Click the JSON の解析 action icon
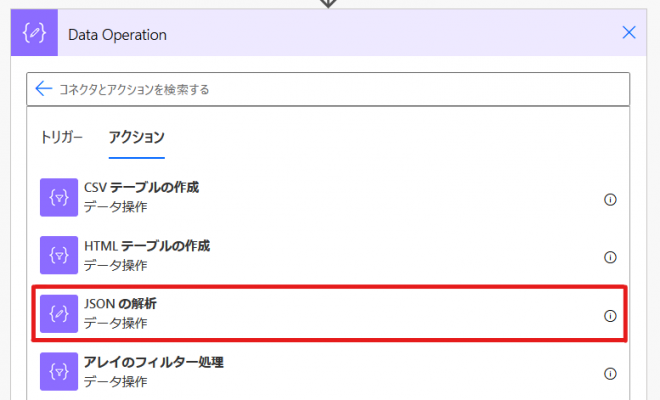Screen dimensions: 660x400 [59, 314]
